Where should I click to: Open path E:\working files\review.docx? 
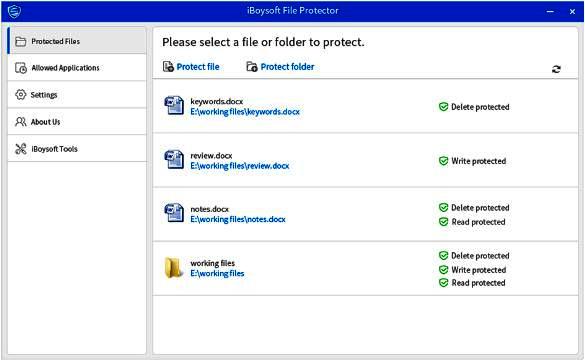point(240,166)
